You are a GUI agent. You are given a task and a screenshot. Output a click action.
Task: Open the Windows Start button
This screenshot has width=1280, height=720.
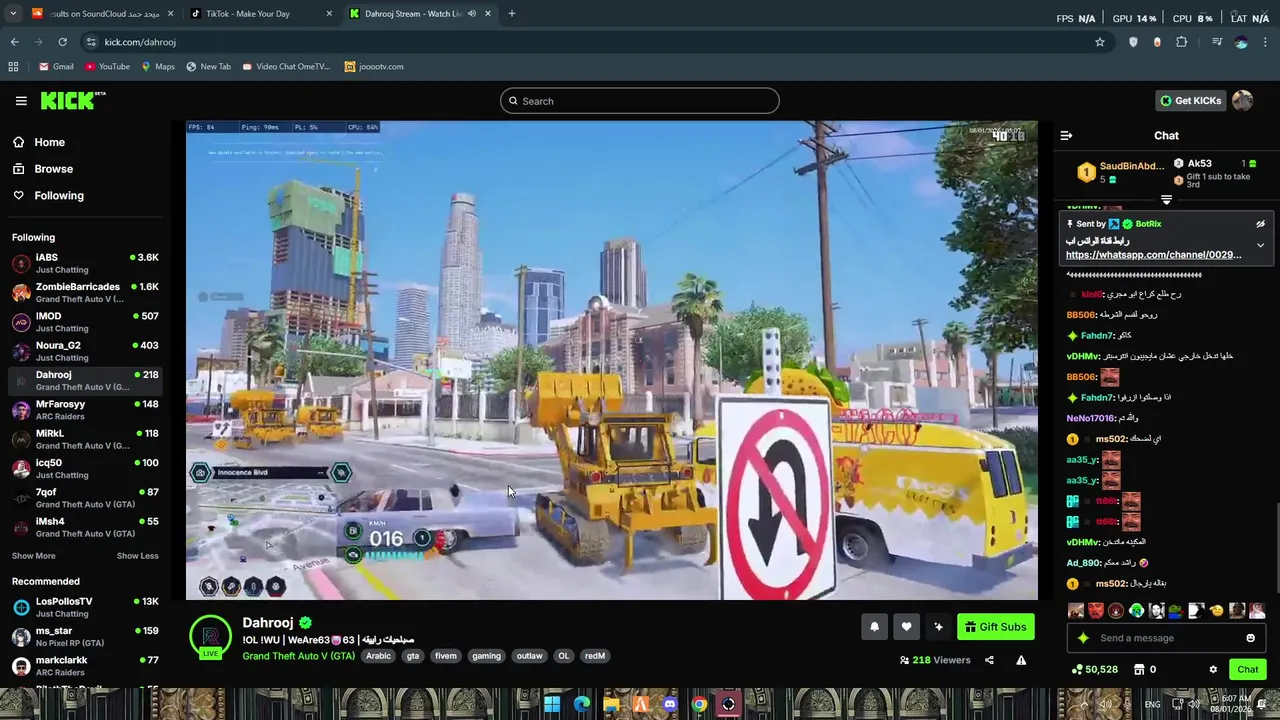point(552,704)
